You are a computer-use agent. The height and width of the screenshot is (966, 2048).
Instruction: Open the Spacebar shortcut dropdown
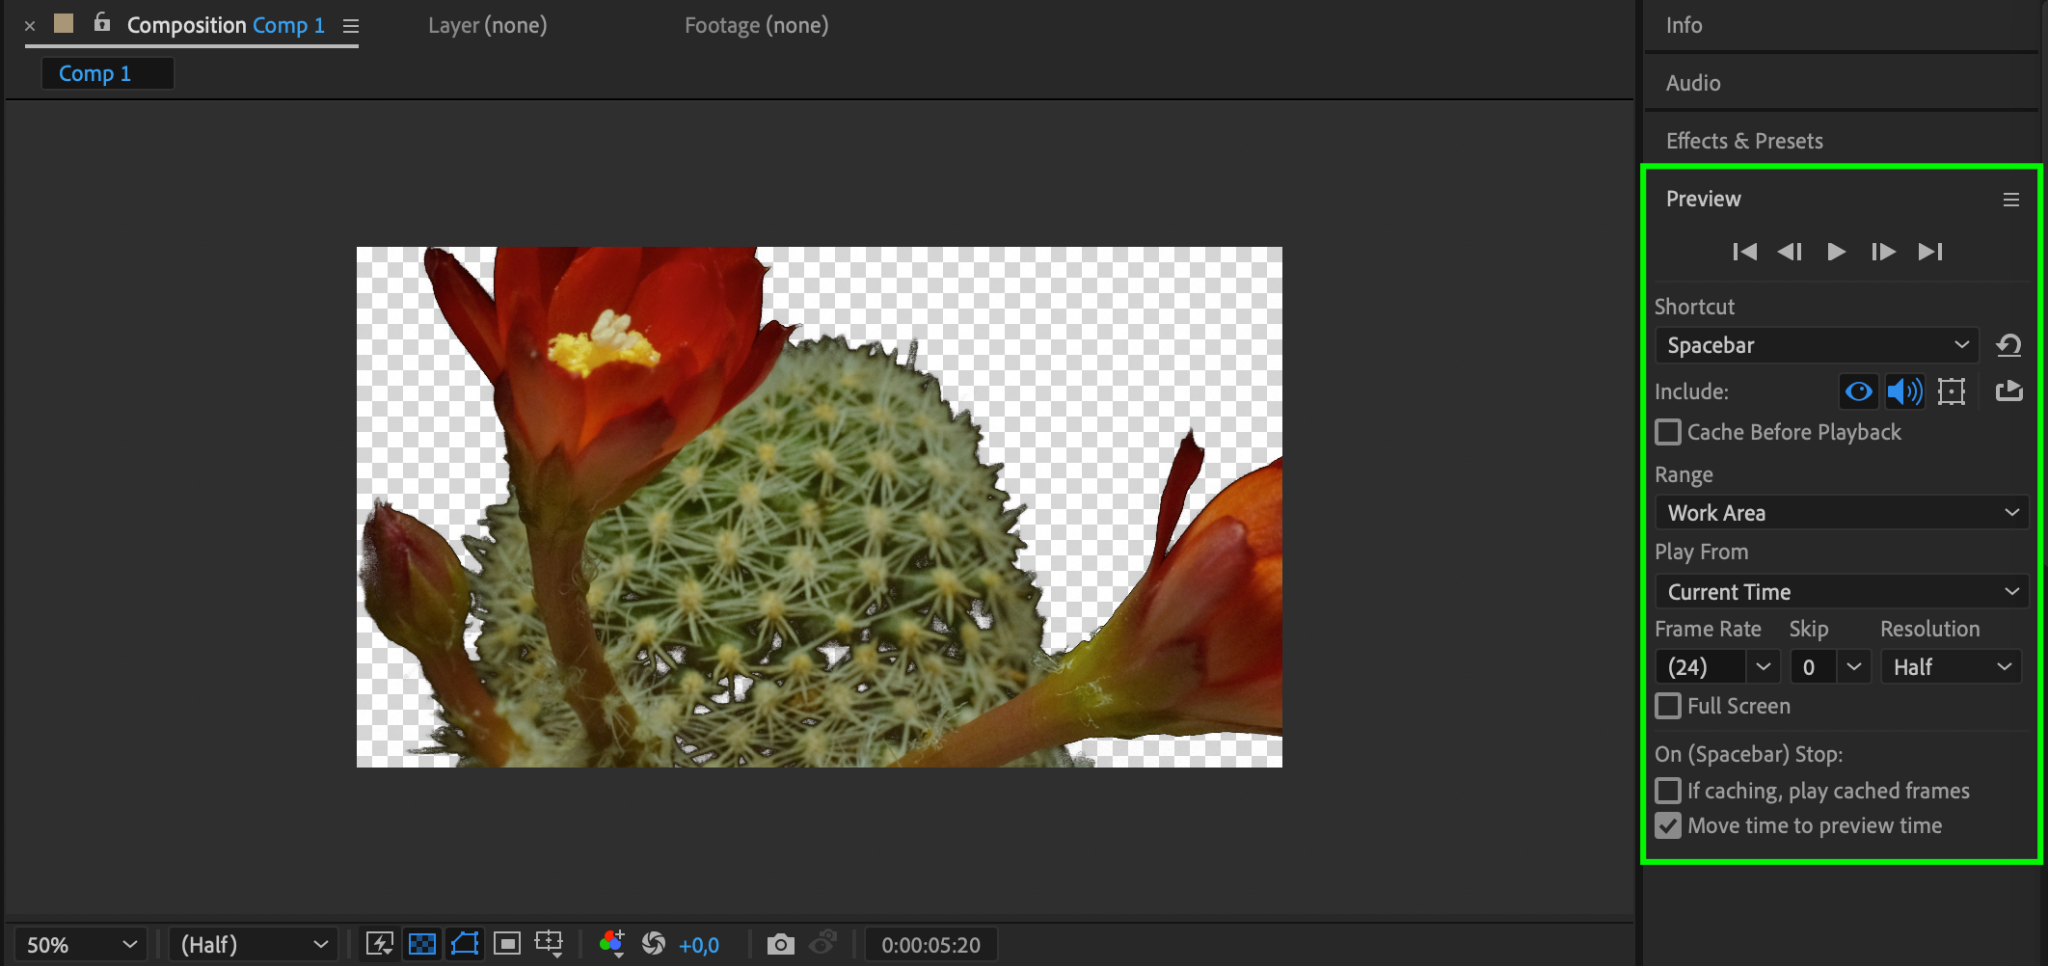(1816, 346)
